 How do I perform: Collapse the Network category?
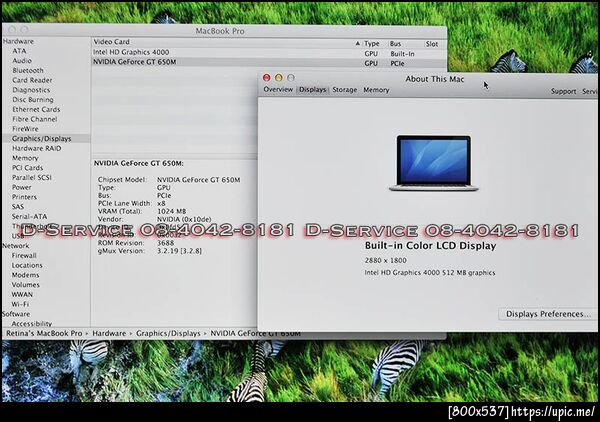pos(15,246)
